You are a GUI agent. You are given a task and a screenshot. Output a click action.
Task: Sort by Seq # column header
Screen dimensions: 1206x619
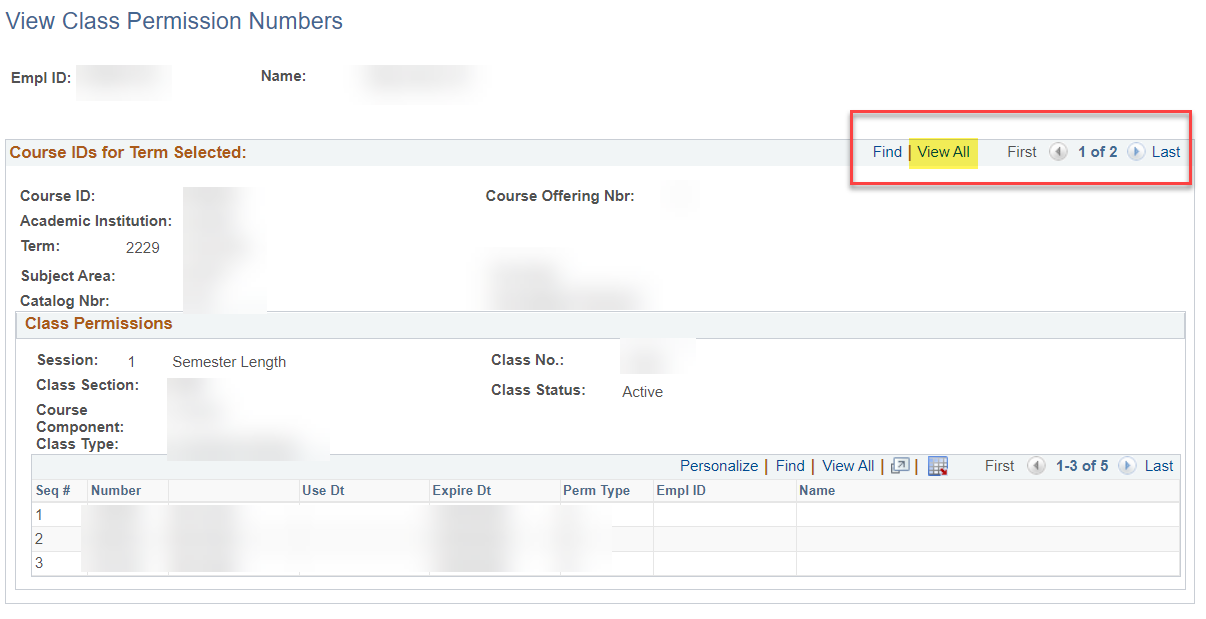pos(53,490)
